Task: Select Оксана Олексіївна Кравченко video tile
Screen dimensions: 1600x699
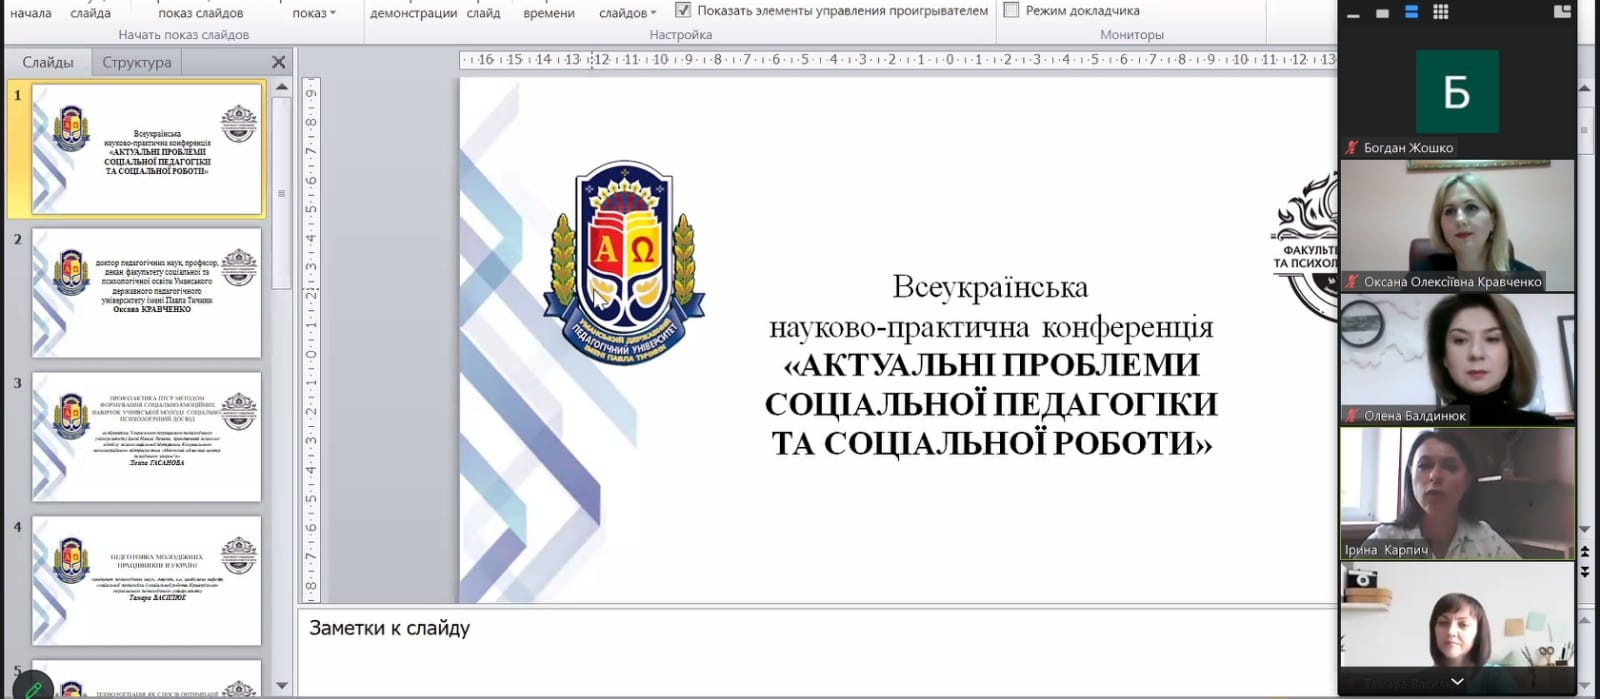Action: pyautogui.click(x=1457, y=224)
